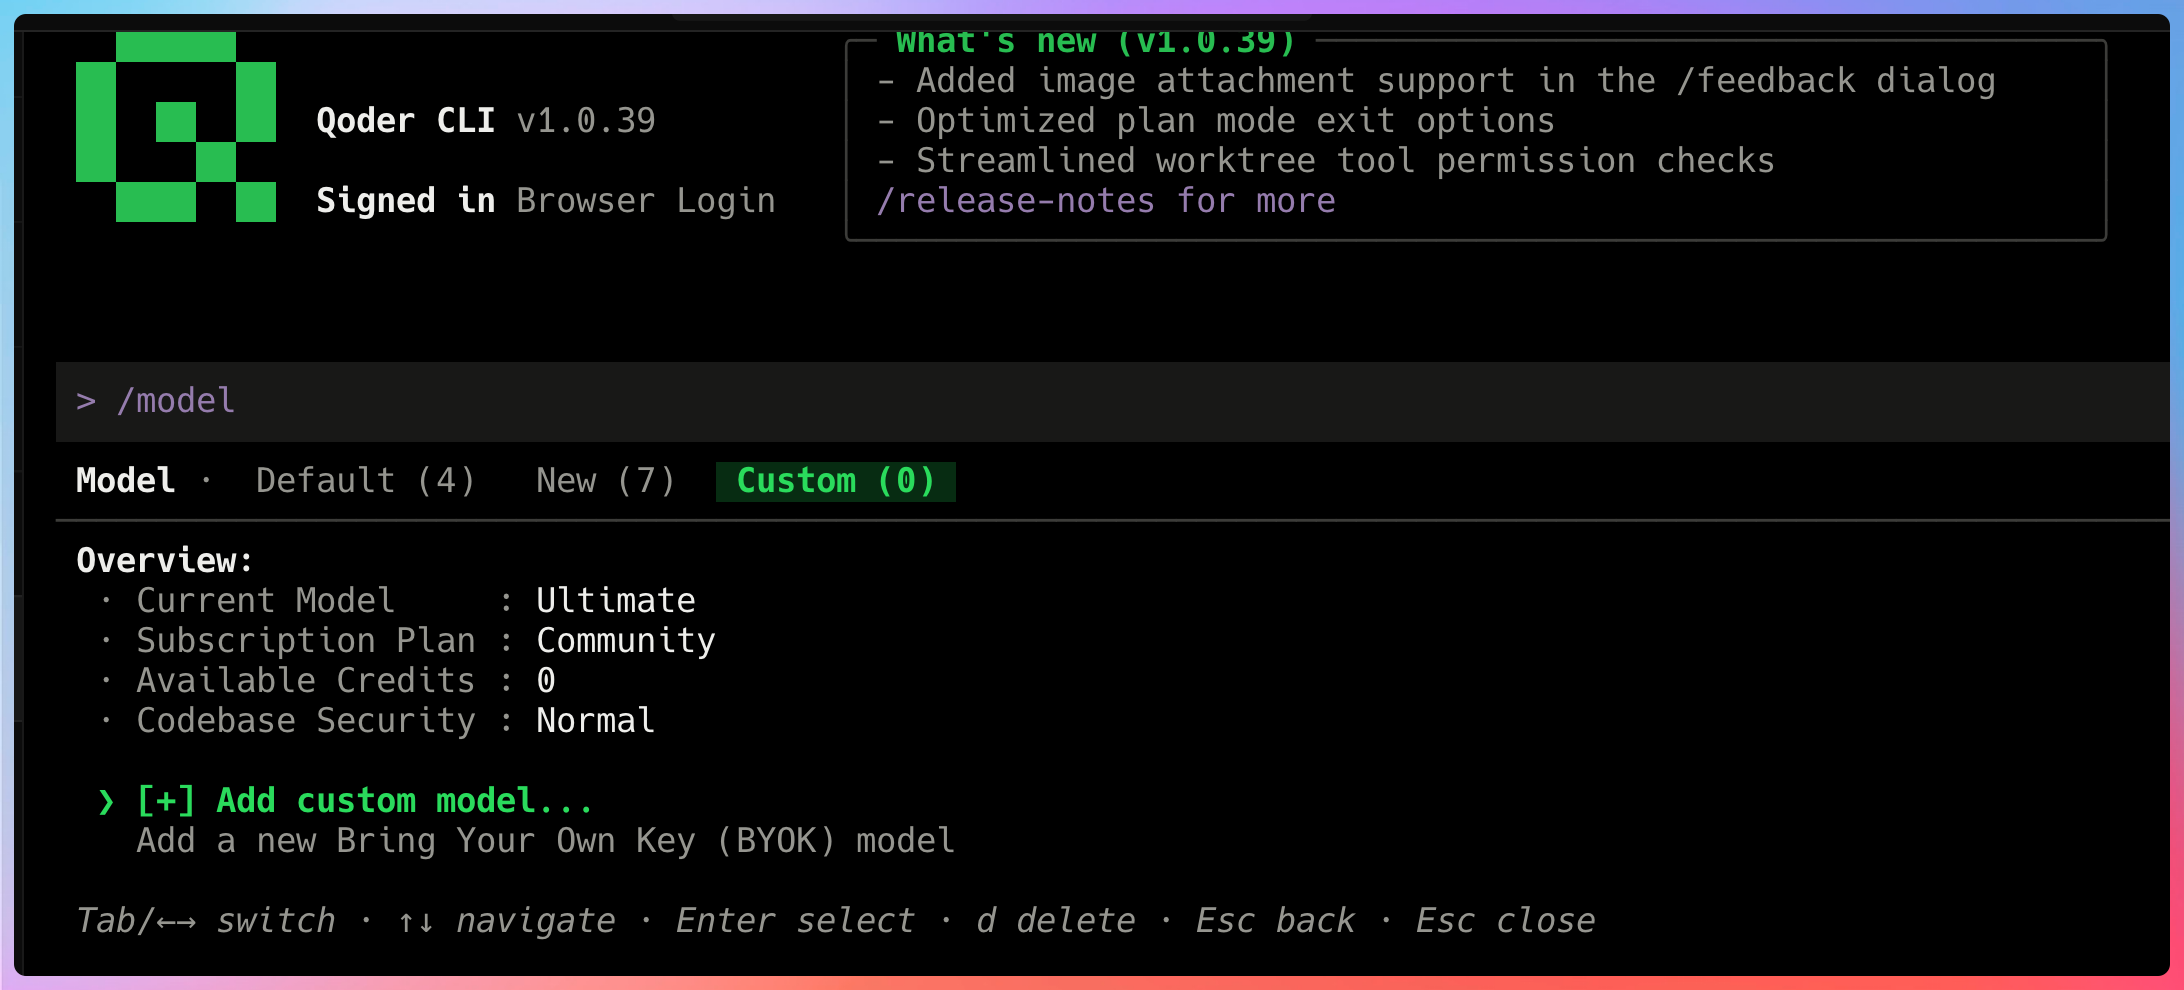2184x990 pixels.
Task: Click the What's new heading
Action: tap(1096, 42)
